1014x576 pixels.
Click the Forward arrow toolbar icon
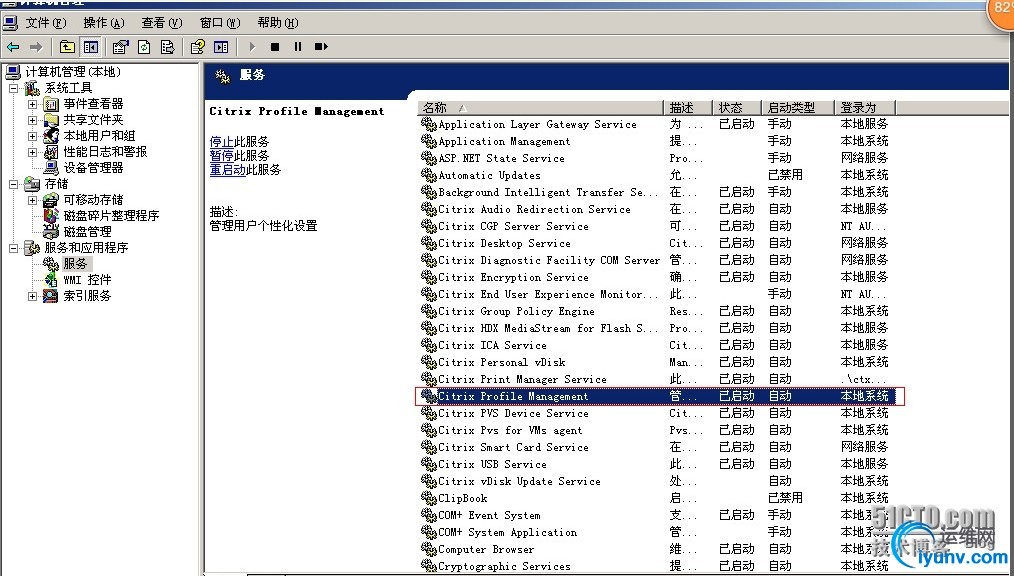pyautogui.click(x=36, y=47)
